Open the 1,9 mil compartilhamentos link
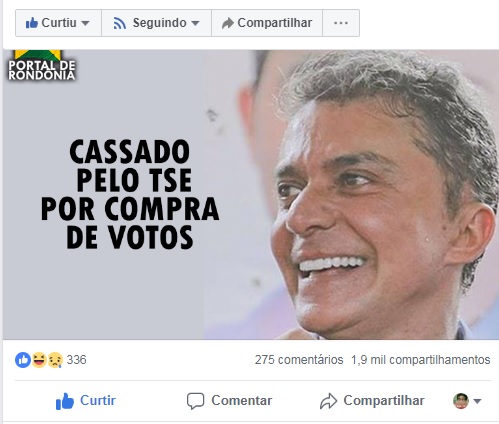This screenshot has width=499, height=424. 421,360
